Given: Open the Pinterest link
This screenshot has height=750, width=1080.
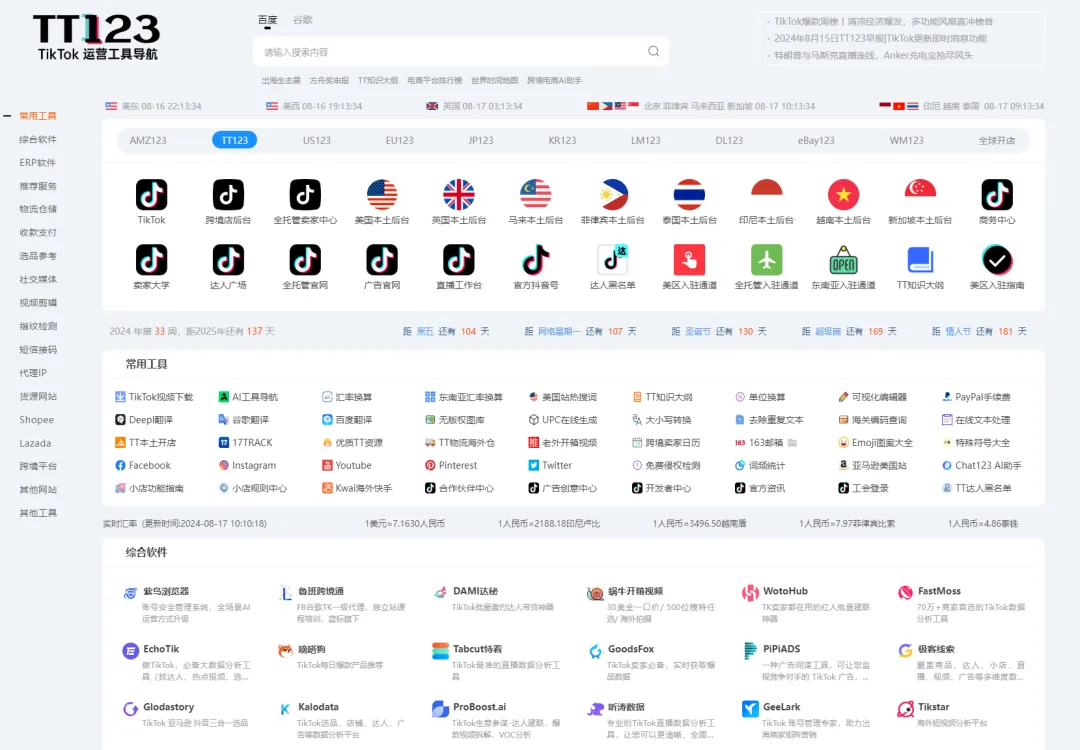Looking at the screenshot, I should click(451, 466).
